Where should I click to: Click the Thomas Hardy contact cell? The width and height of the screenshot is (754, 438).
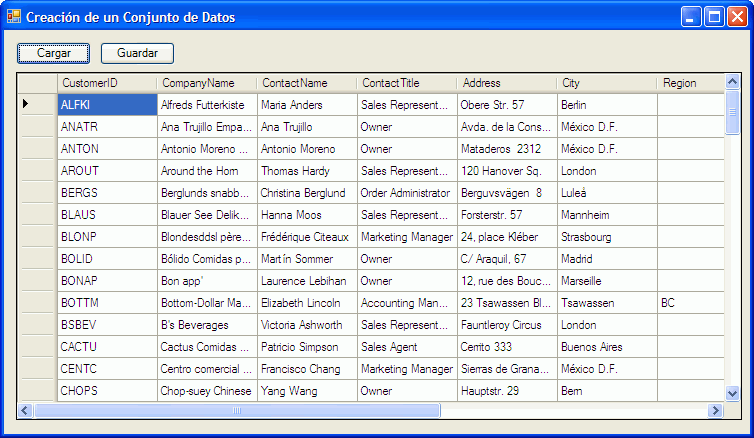click(306, 171)
